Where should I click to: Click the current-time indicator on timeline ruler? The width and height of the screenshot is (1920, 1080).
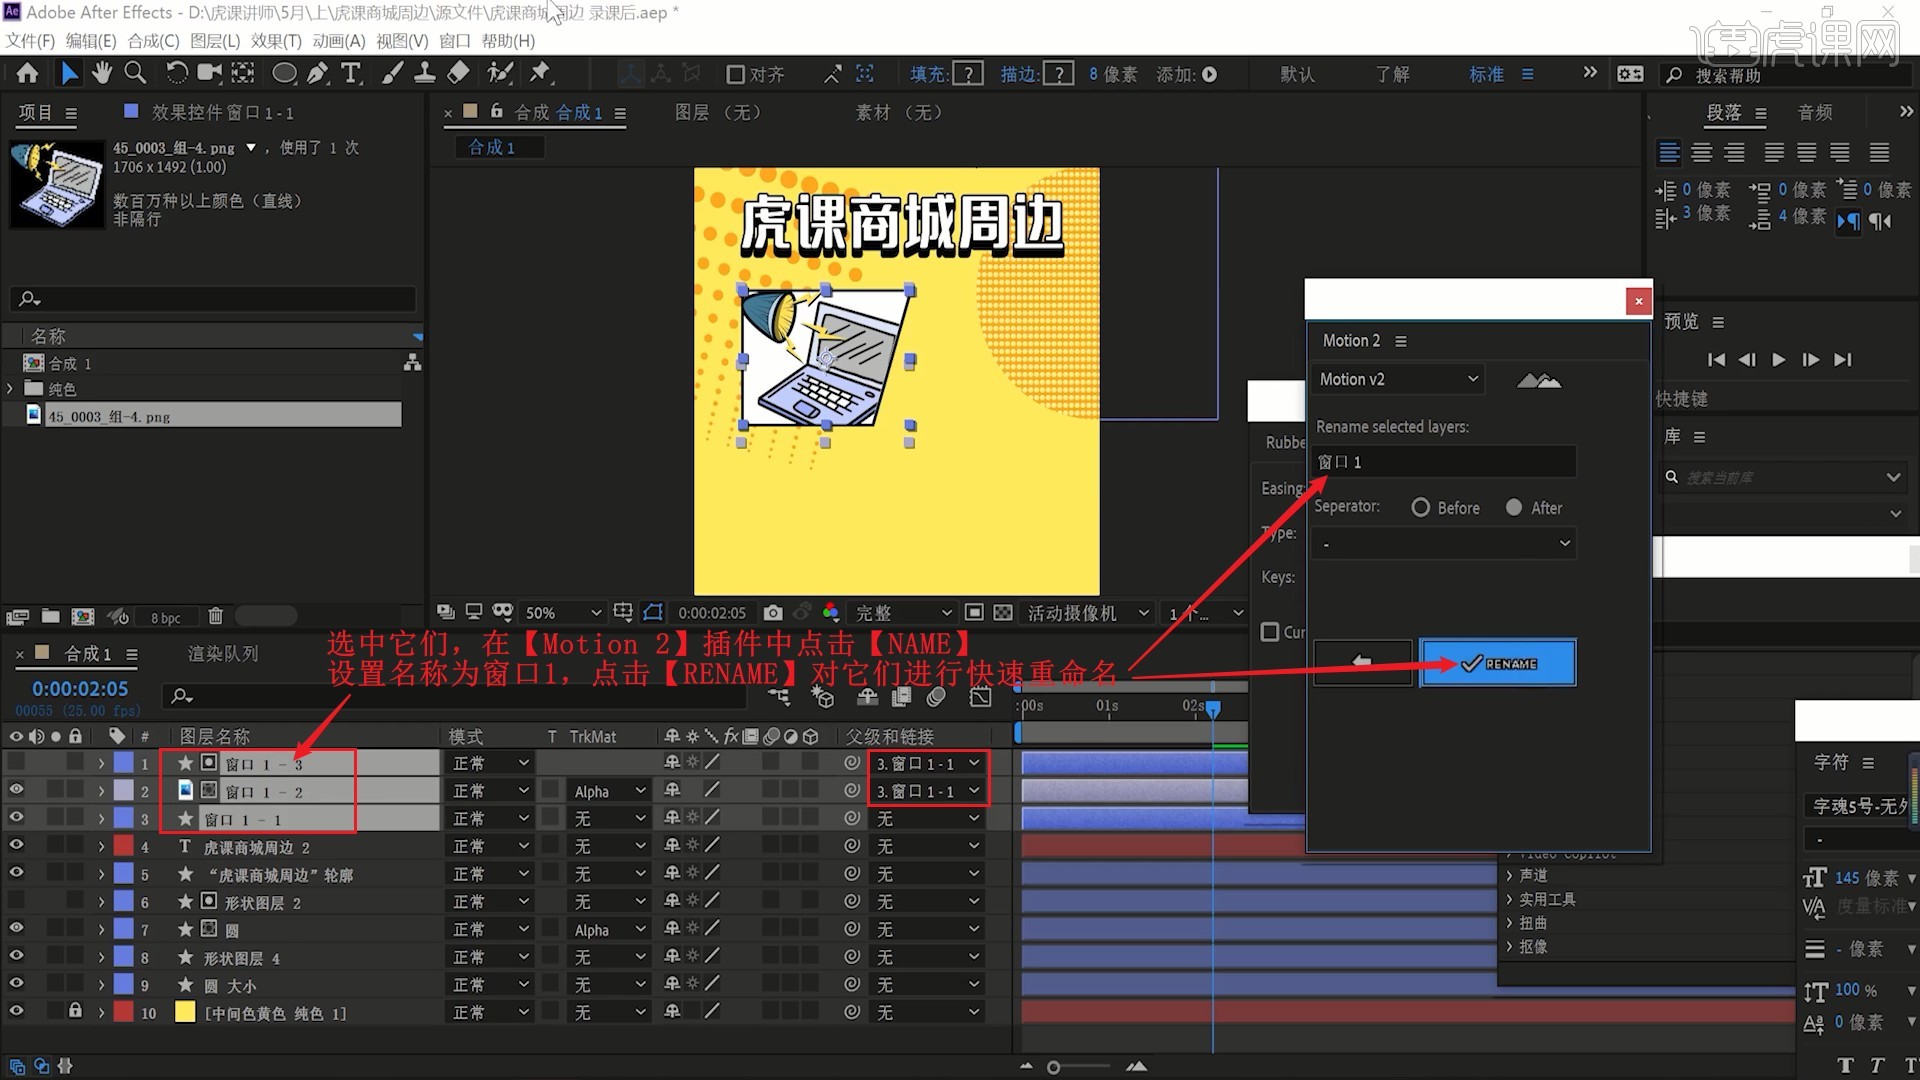tap(1213, 708)
